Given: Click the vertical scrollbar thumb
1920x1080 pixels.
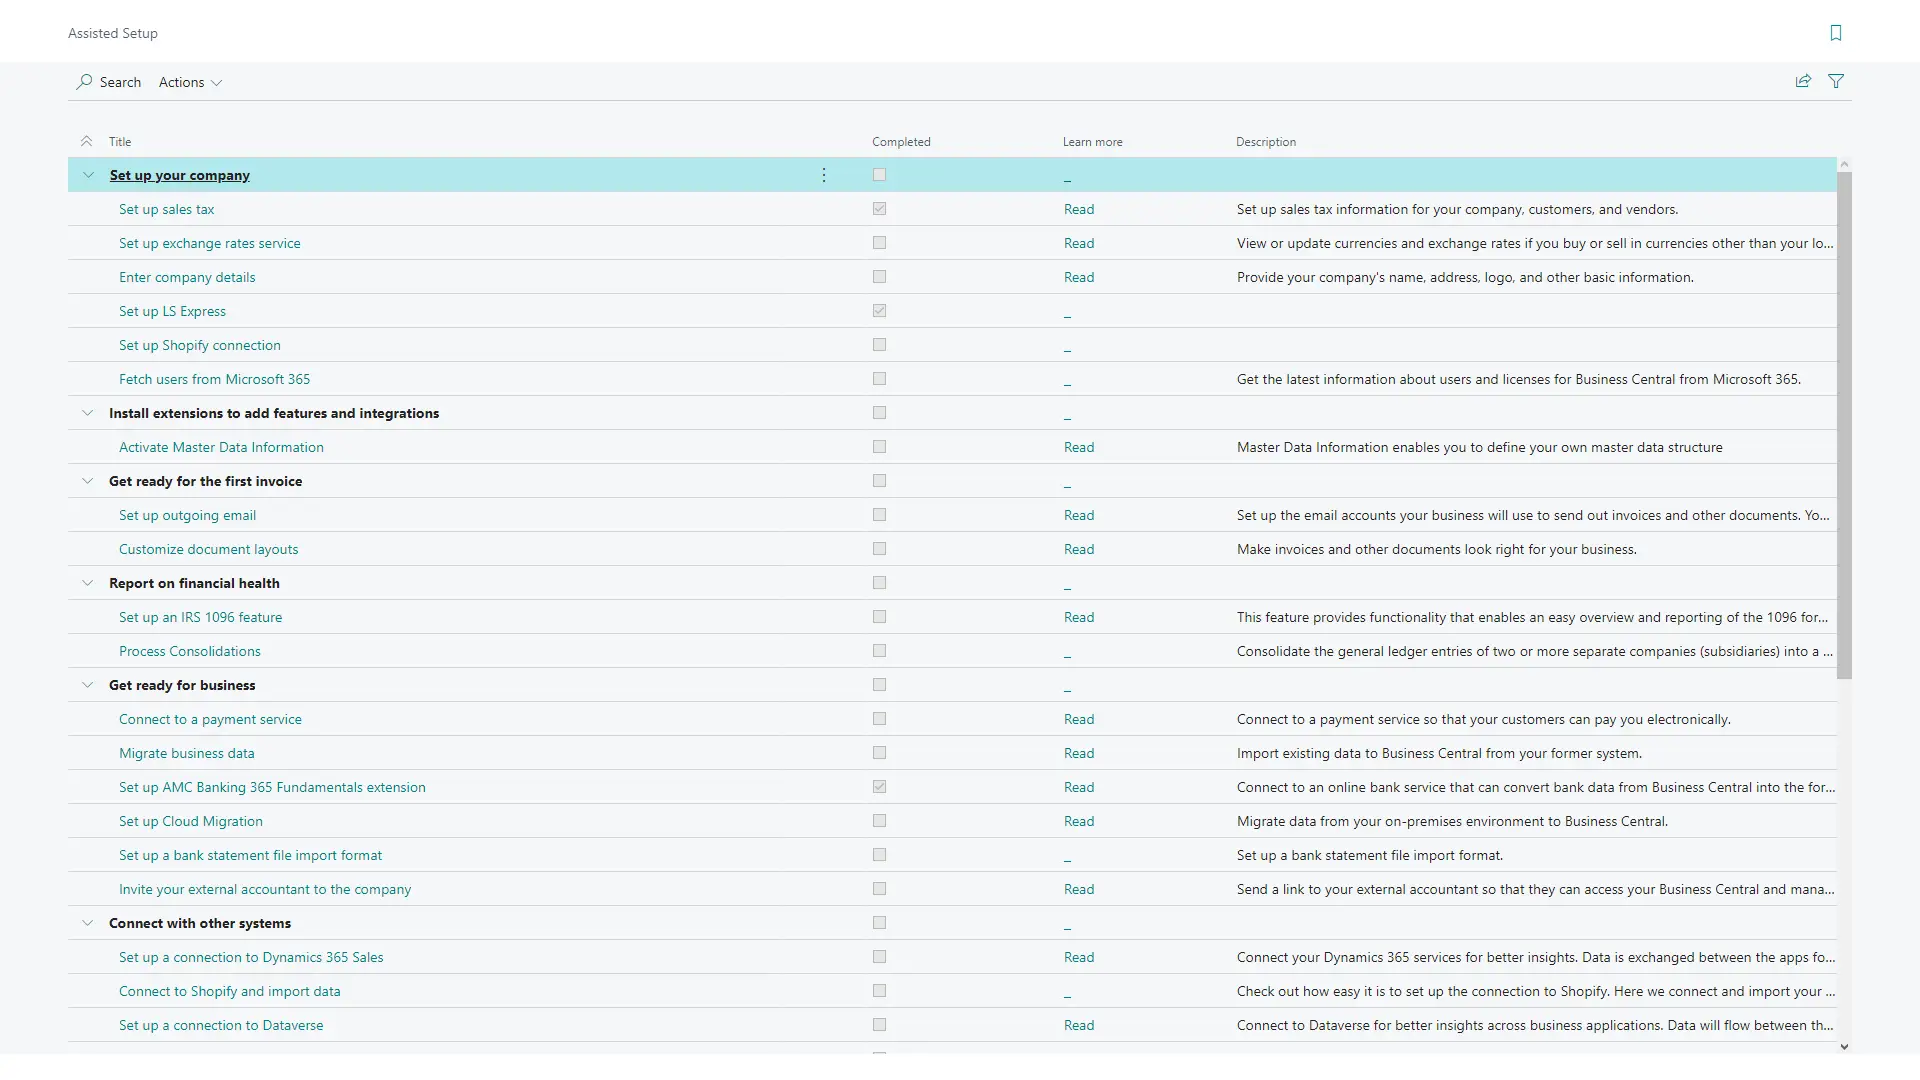Looking at the screenshot, I should pyautogui.click(x=1844, y=425).
